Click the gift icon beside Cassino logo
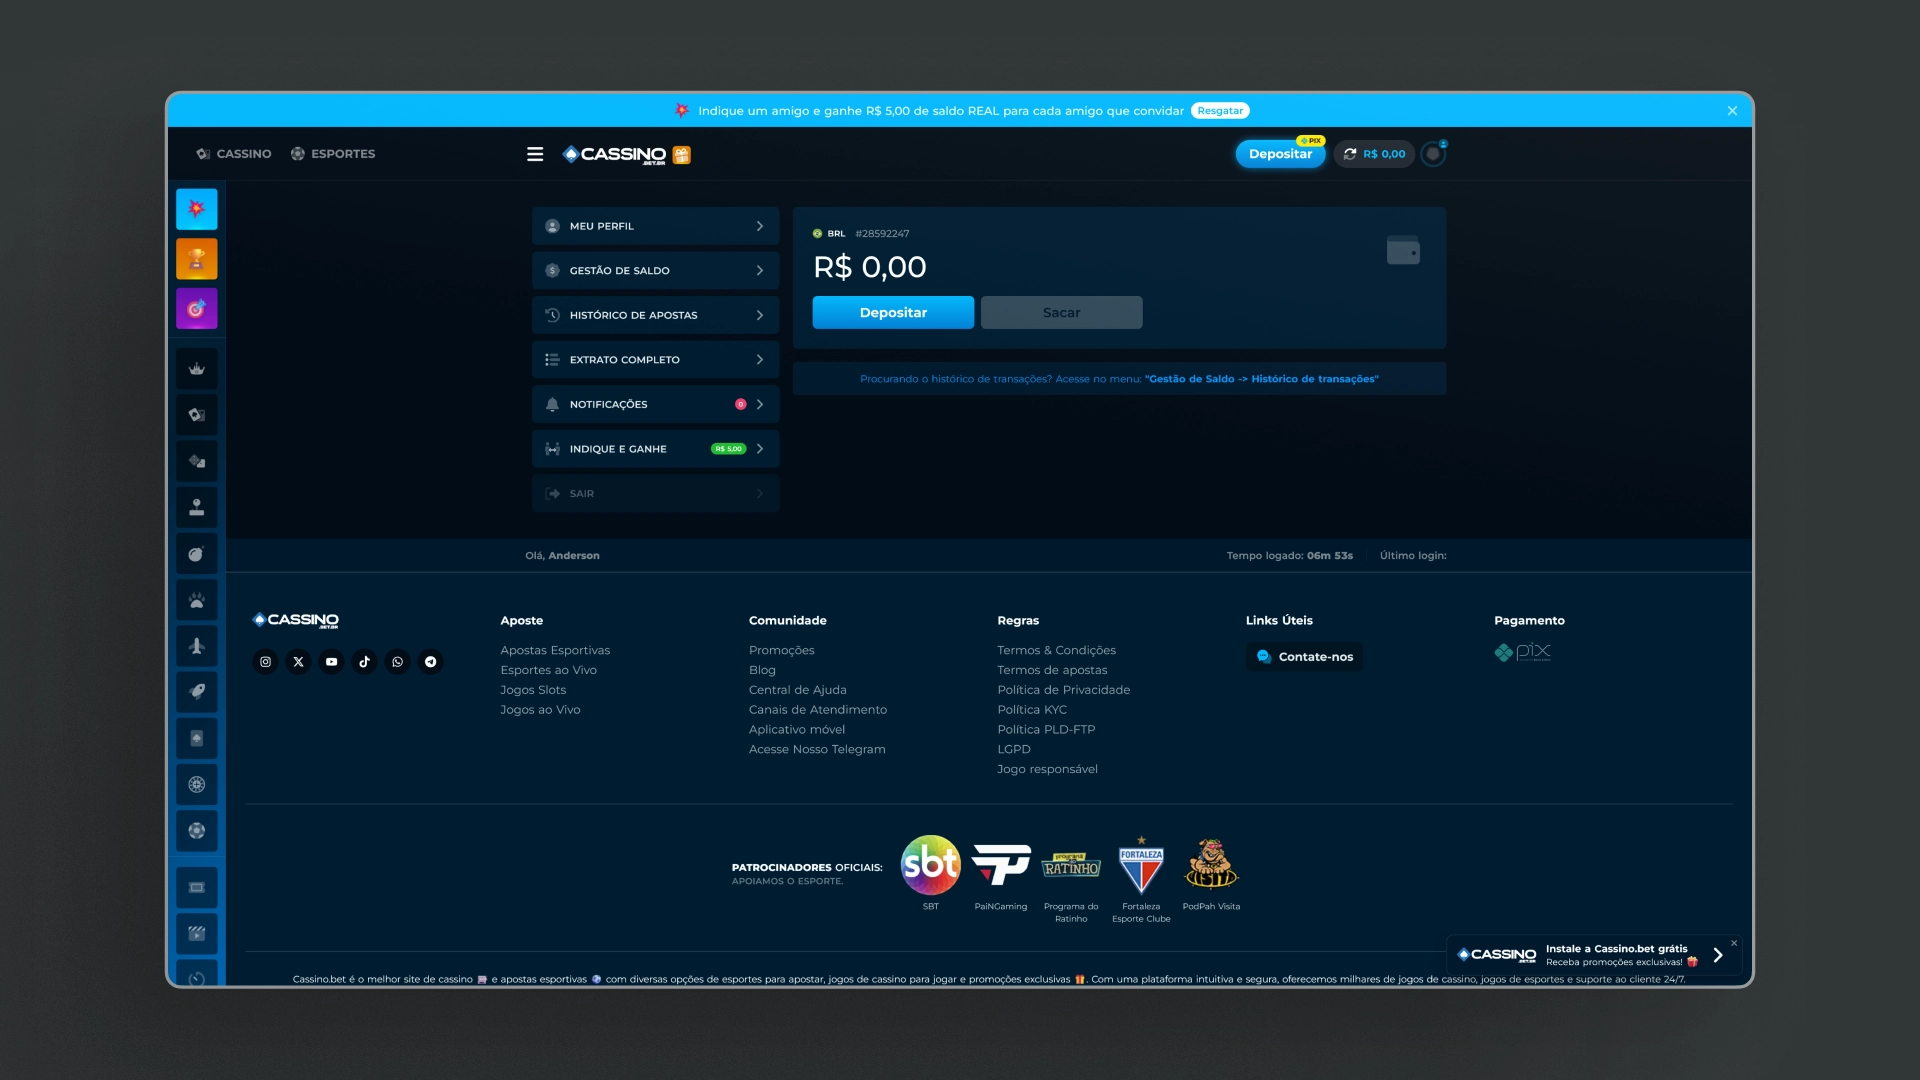Viewport: 1920px width, 1080px height. (682, 155)
